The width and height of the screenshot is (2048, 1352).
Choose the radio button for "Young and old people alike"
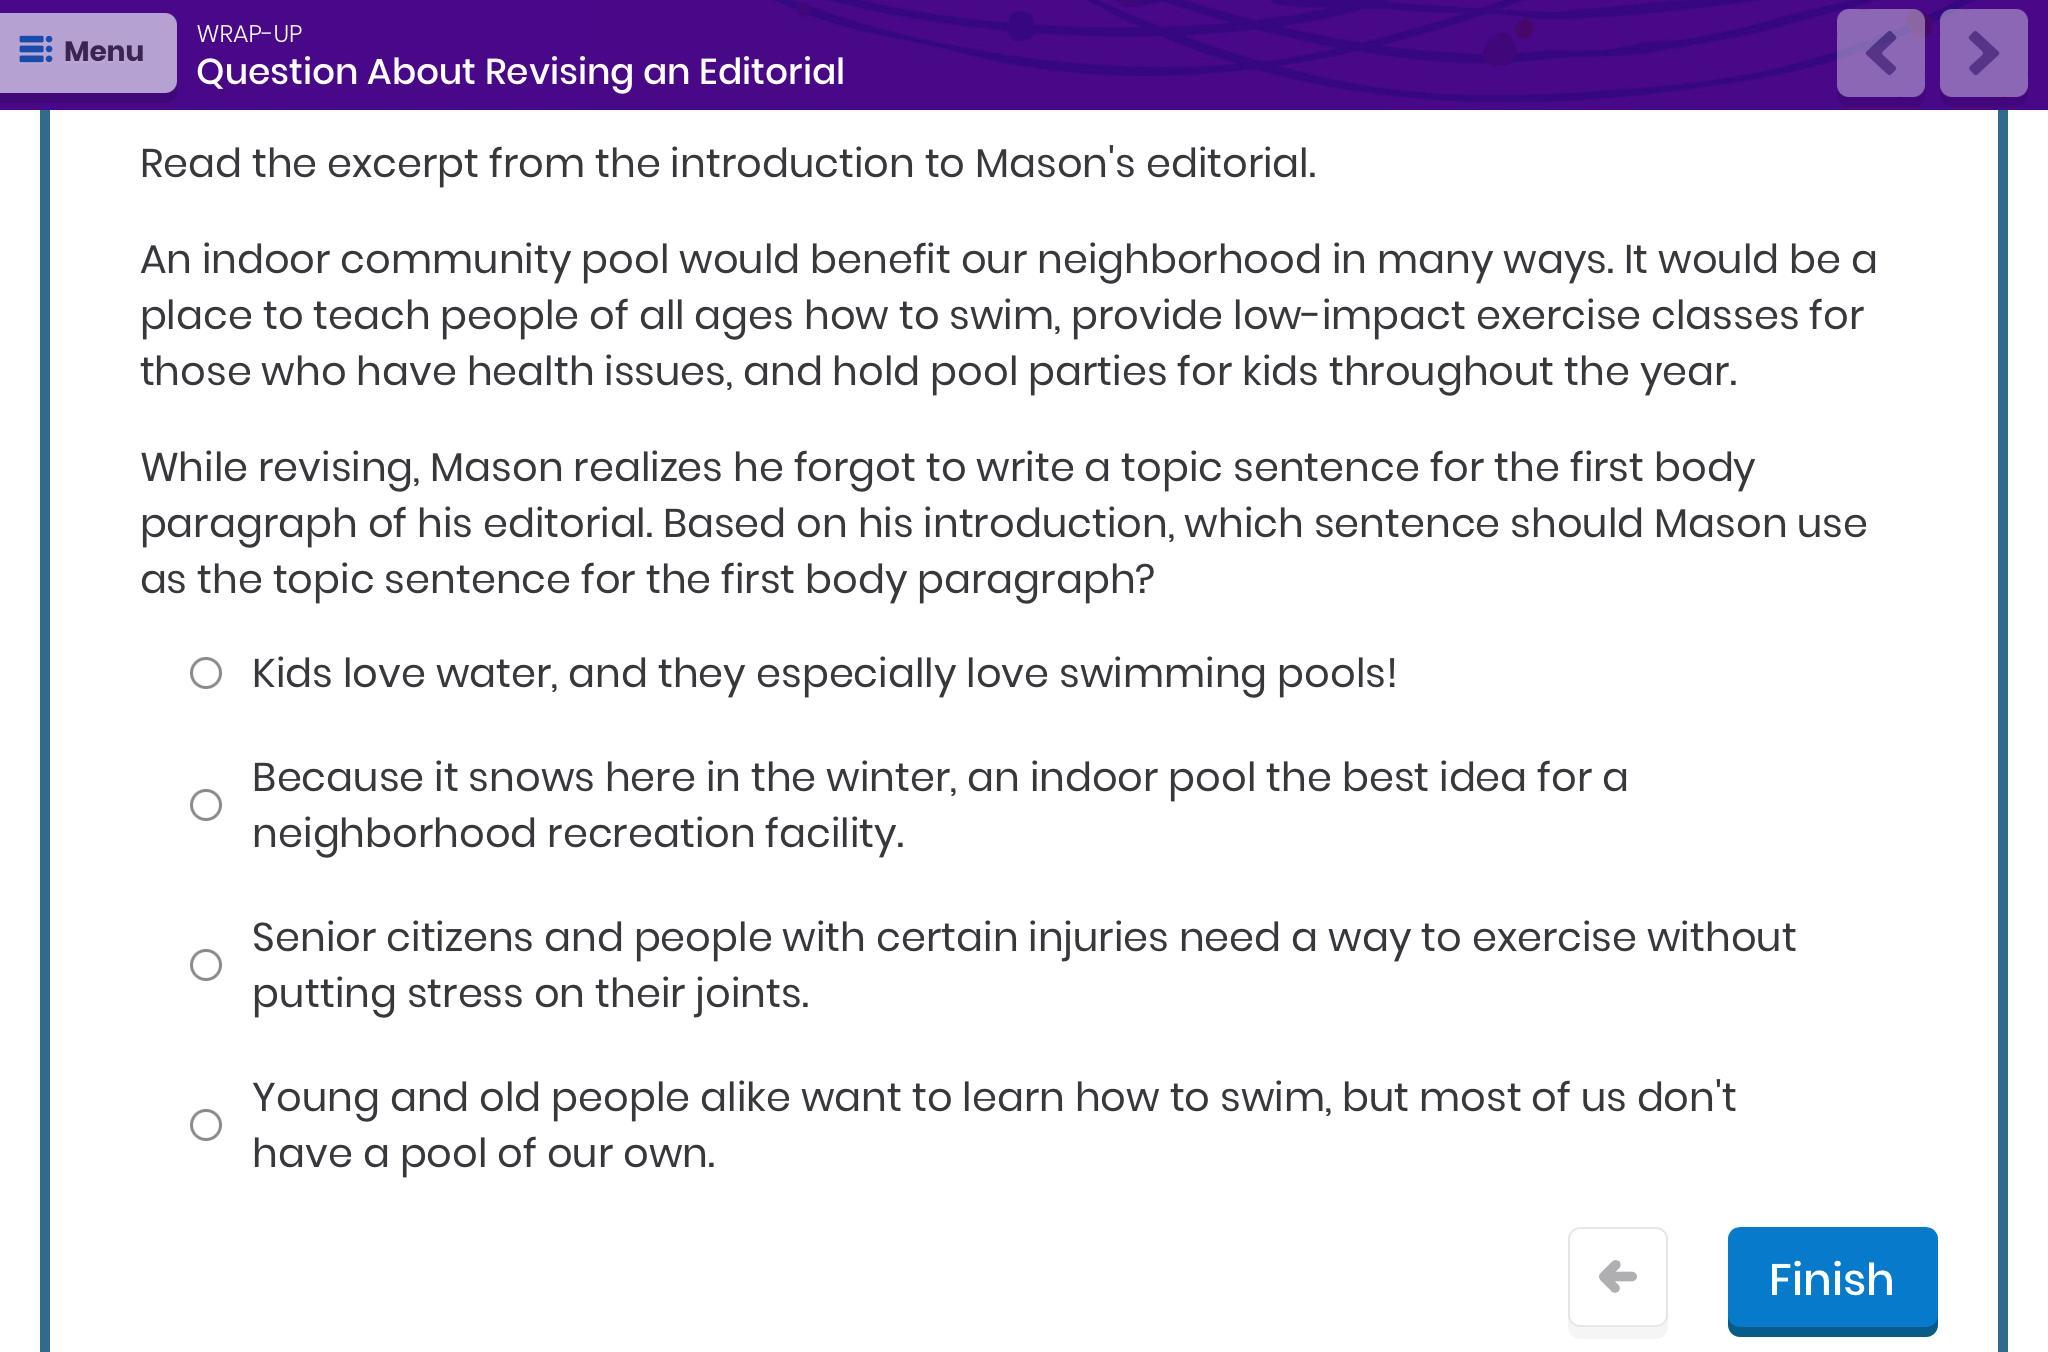coord(206,1125)
